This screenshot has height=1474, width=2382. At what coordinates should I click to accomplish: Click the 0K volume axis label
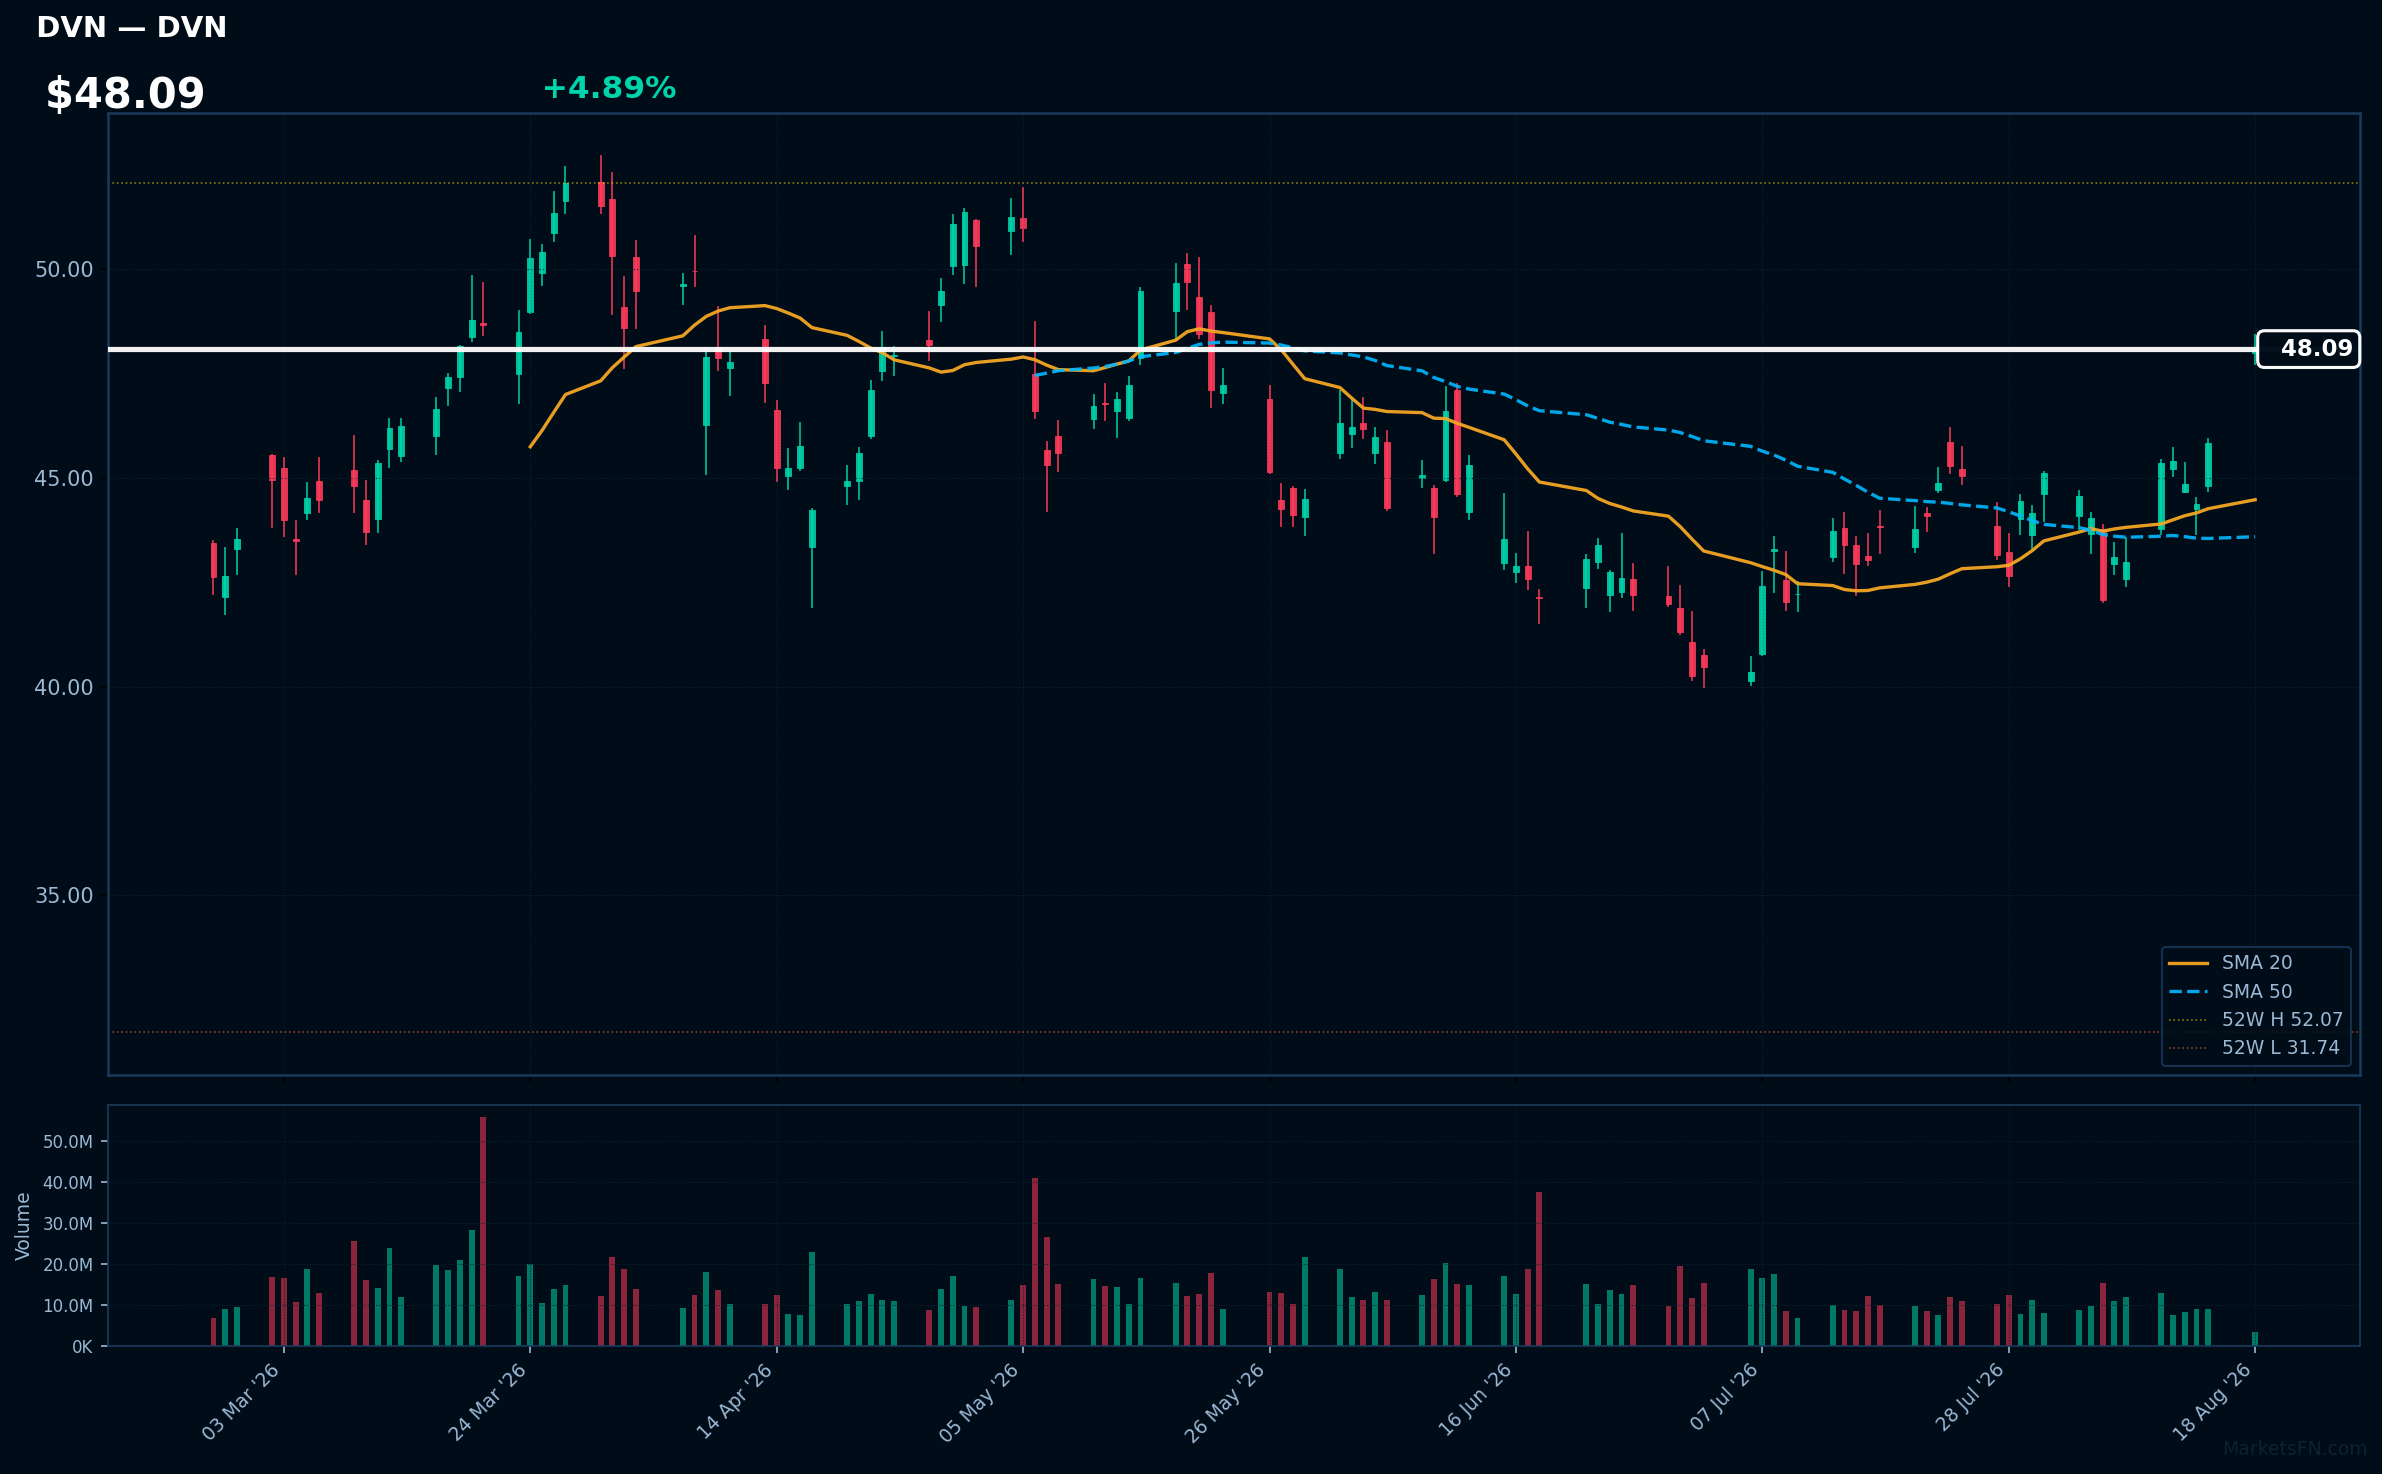tap(82, 1347)
